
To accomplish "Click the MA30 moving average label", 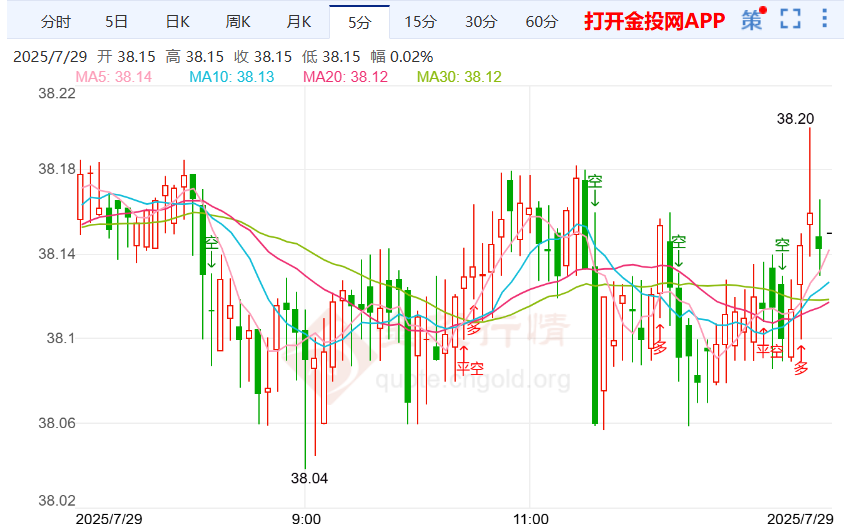I will click(x=459, y=77).
